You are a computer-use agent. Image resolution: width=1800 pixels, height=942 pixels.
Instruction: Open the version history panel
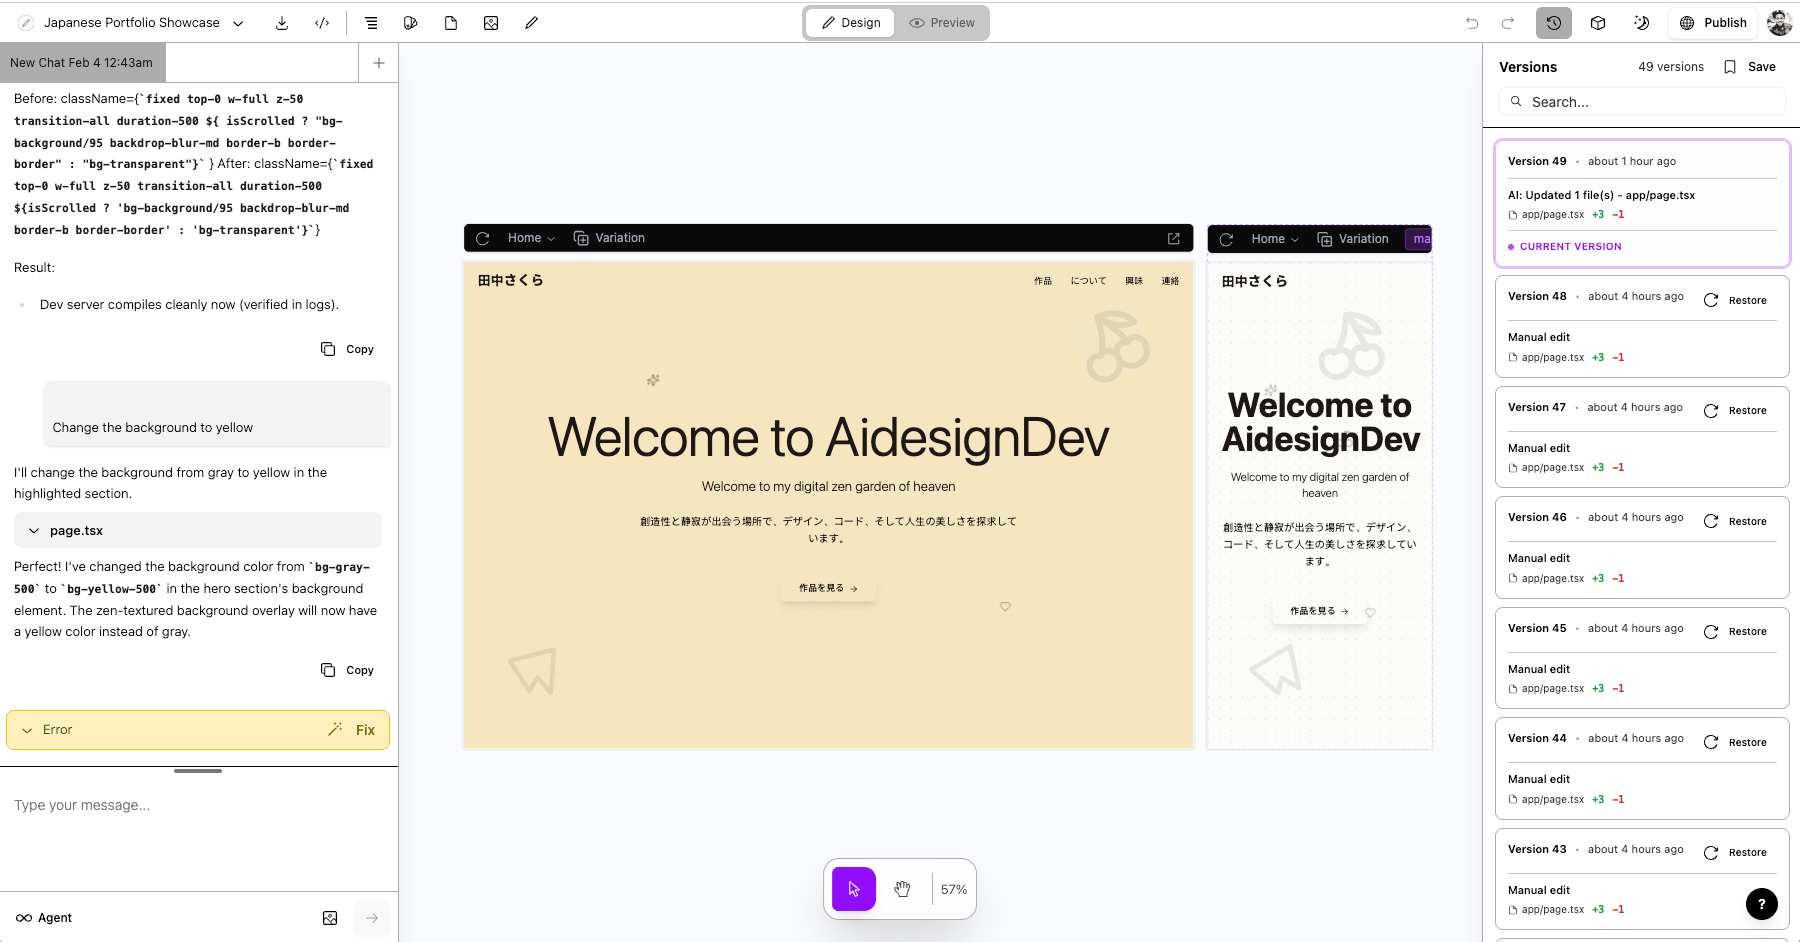click(1553, 22)
